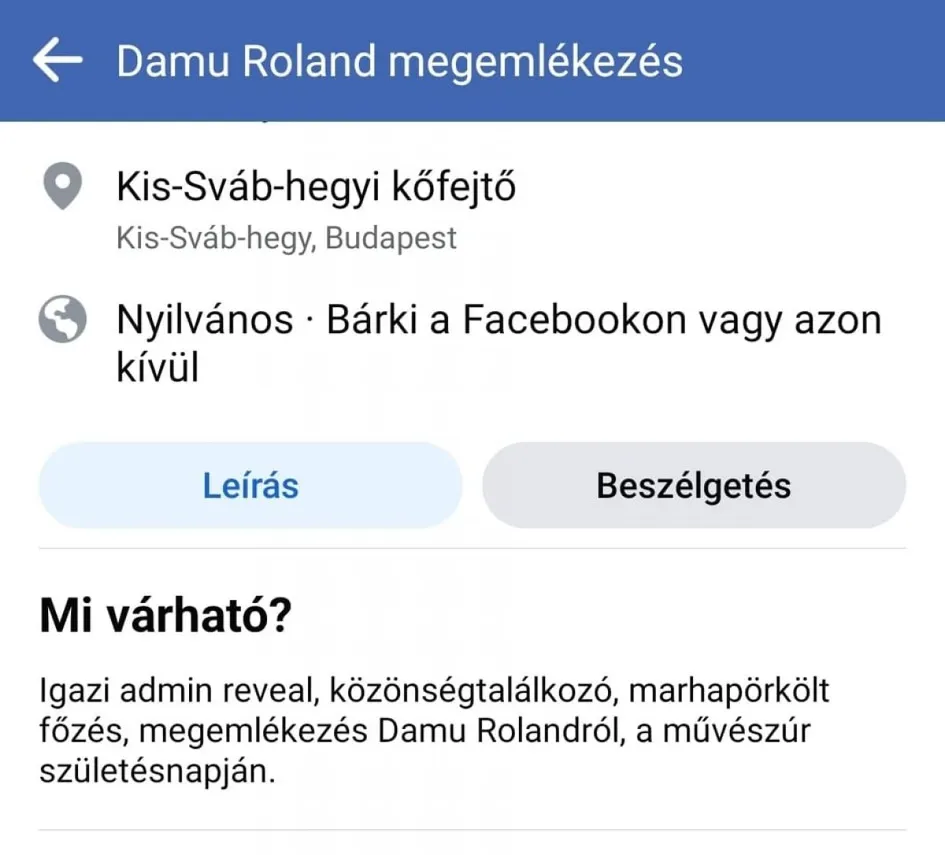Screen dimensions: 945x855
Task: Tap the Kis-Sváb-hegy, Budapest address line
Action: (286, 238)
